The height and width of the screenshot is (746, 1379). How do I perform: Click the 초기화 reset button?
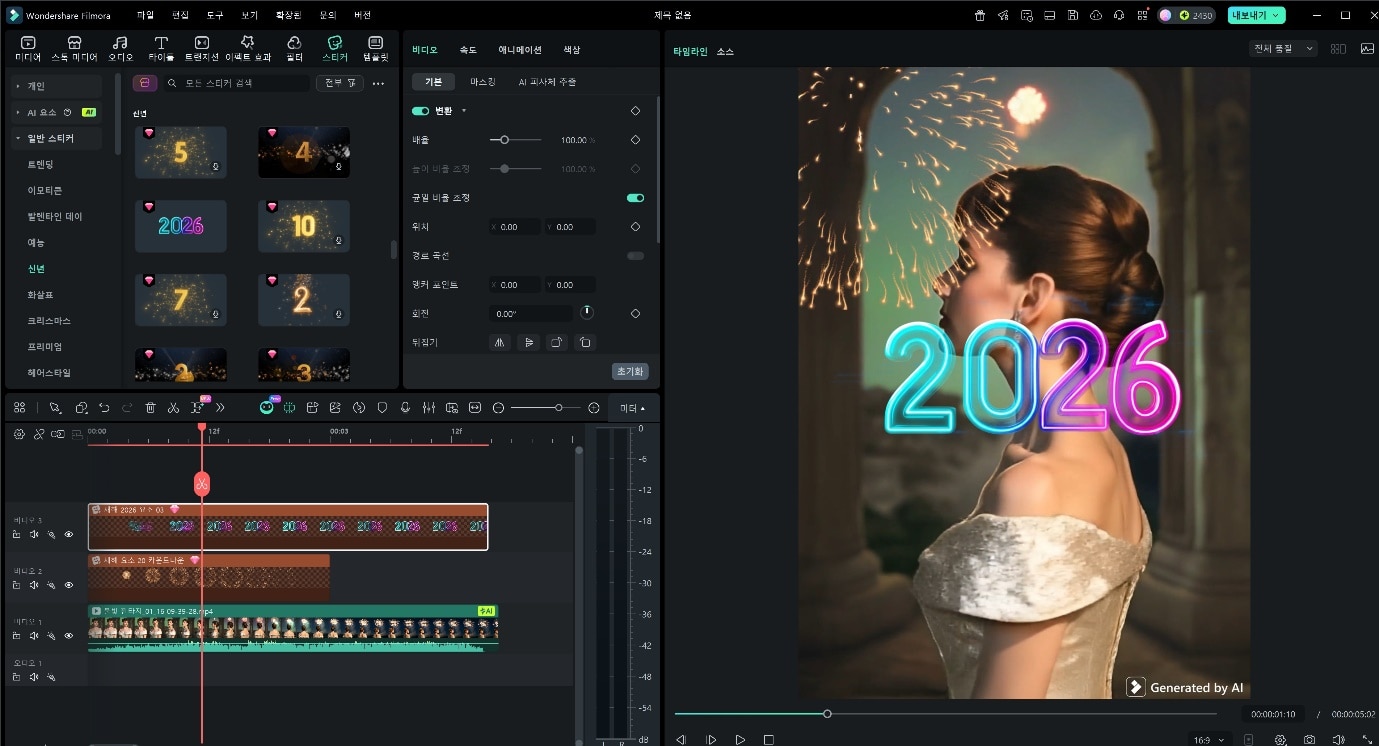click(x=630, y=372)
